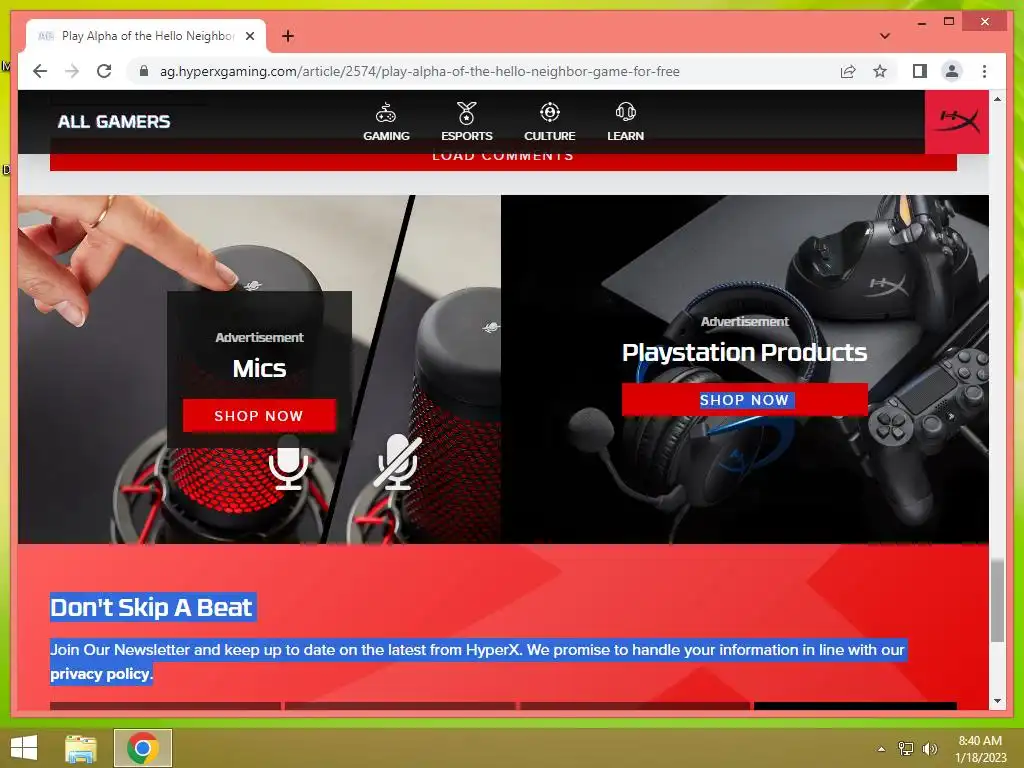Screen dimensions: 1024x768
Task: Click the Chrome taskbar icon
Action: pos(142,748)
